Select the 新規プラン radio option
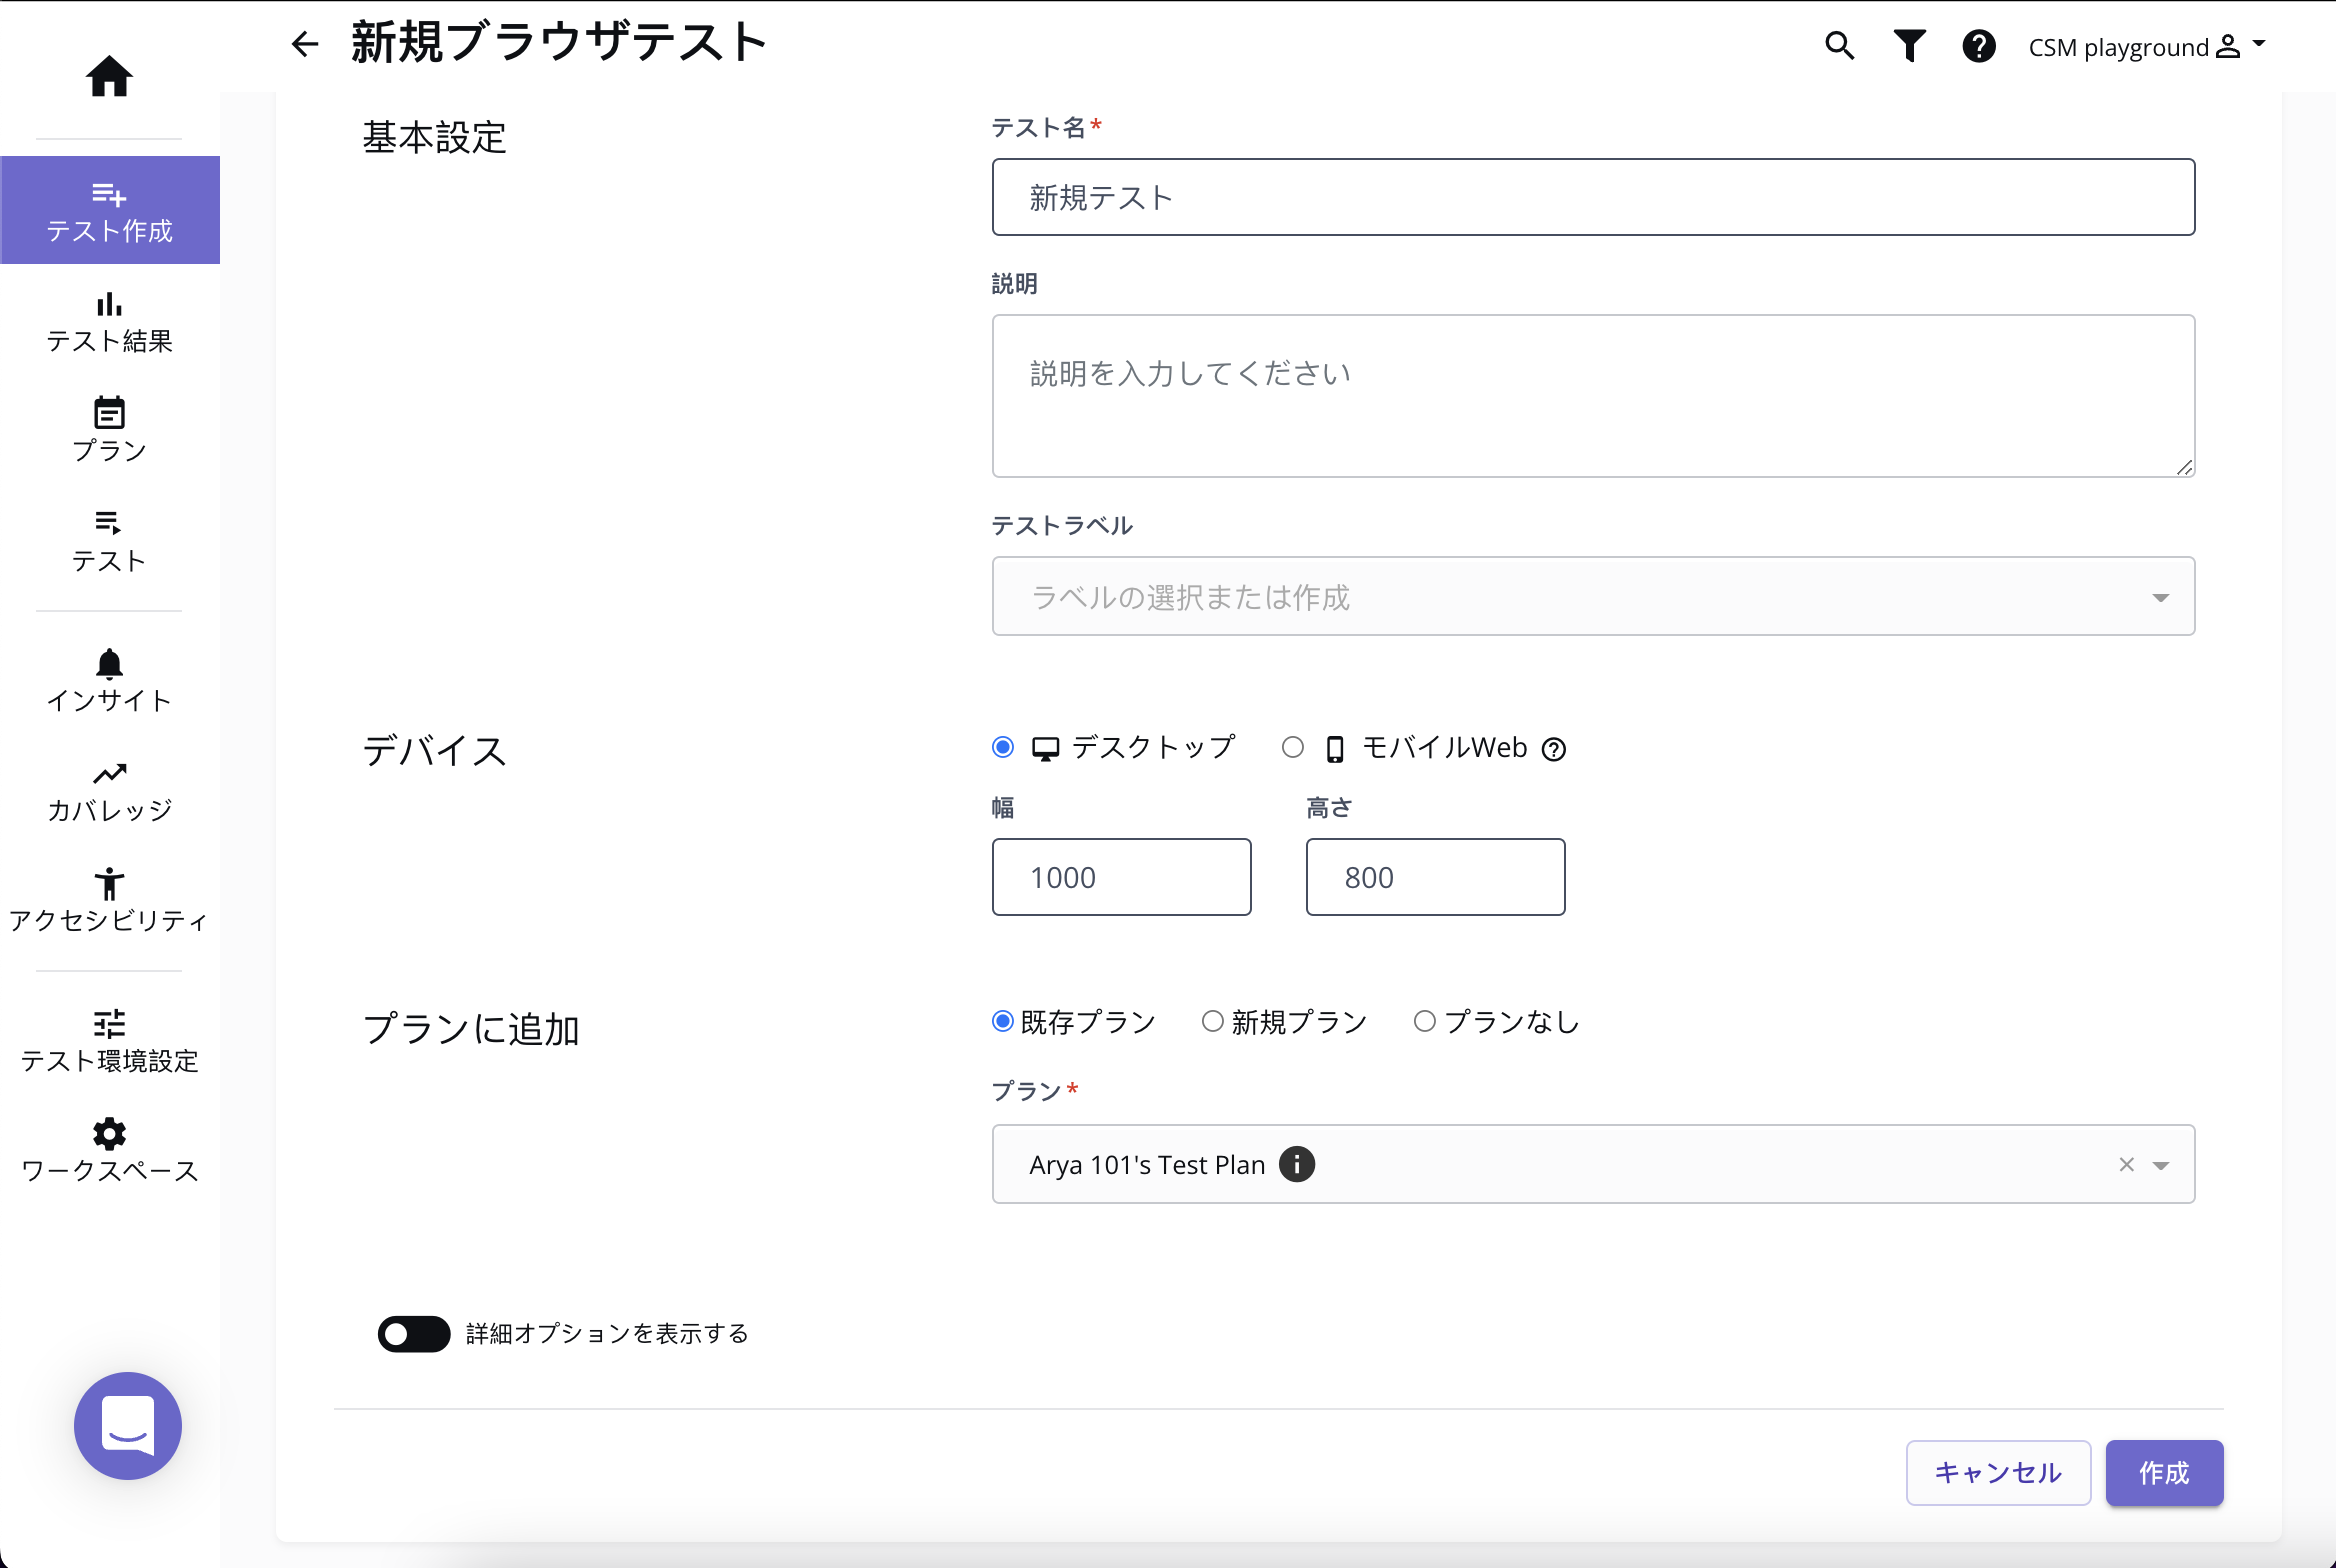Screen dimensions: 2336x1568 coord(1213,1021)
